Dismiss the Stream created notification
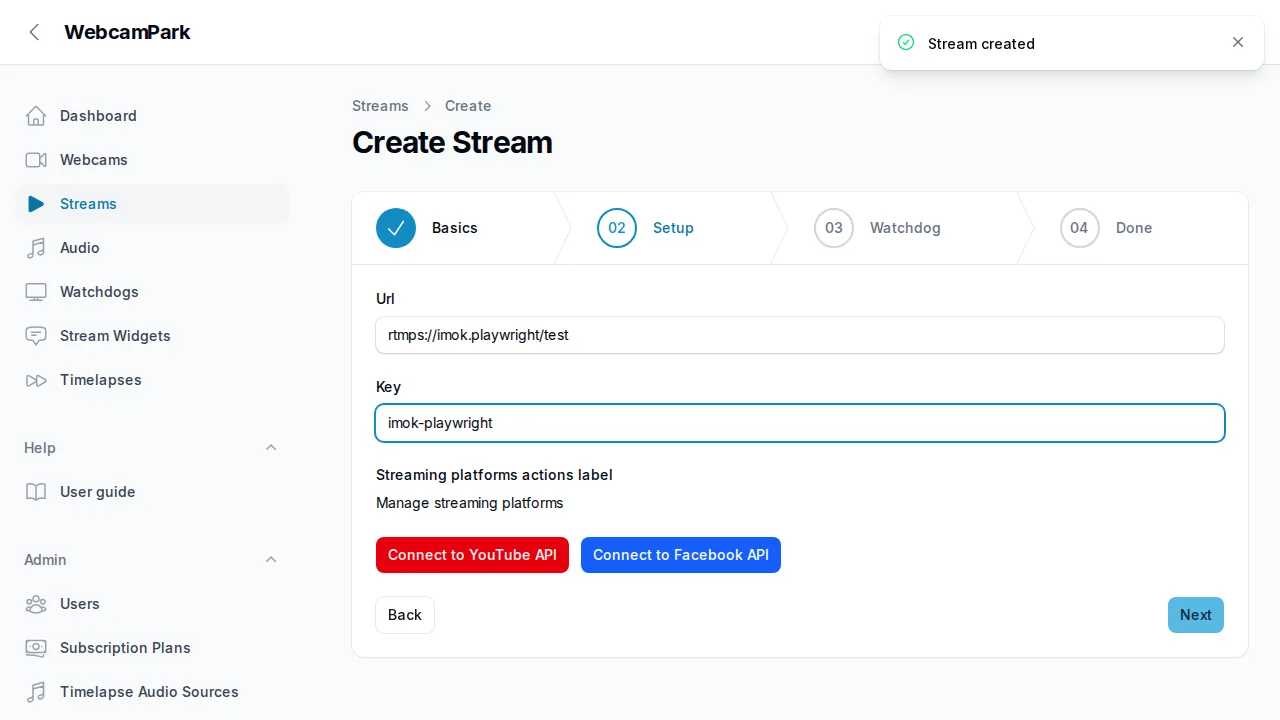 [1238, 42]
